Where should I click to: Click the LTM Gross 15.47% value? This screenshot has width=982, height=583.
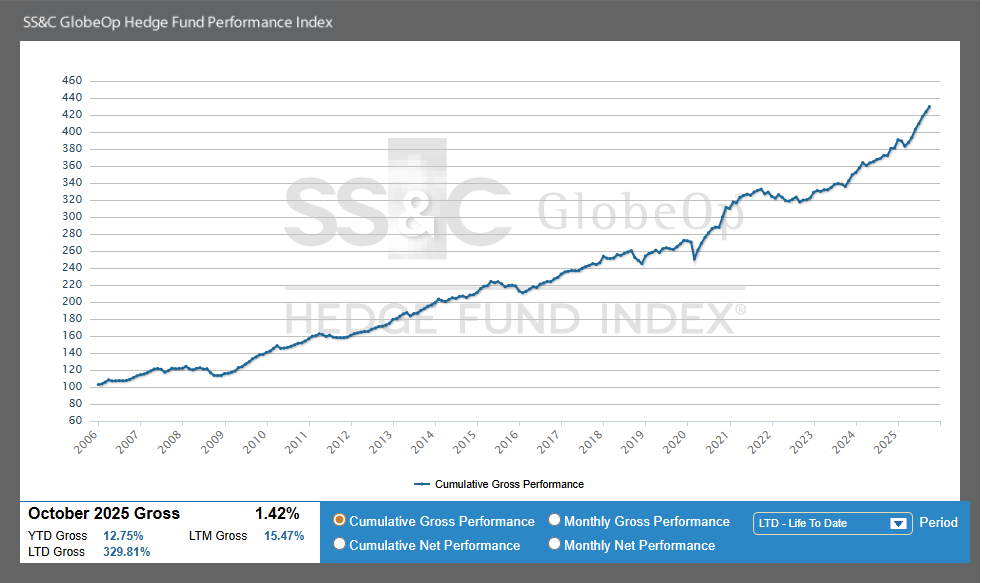(283, 536)
